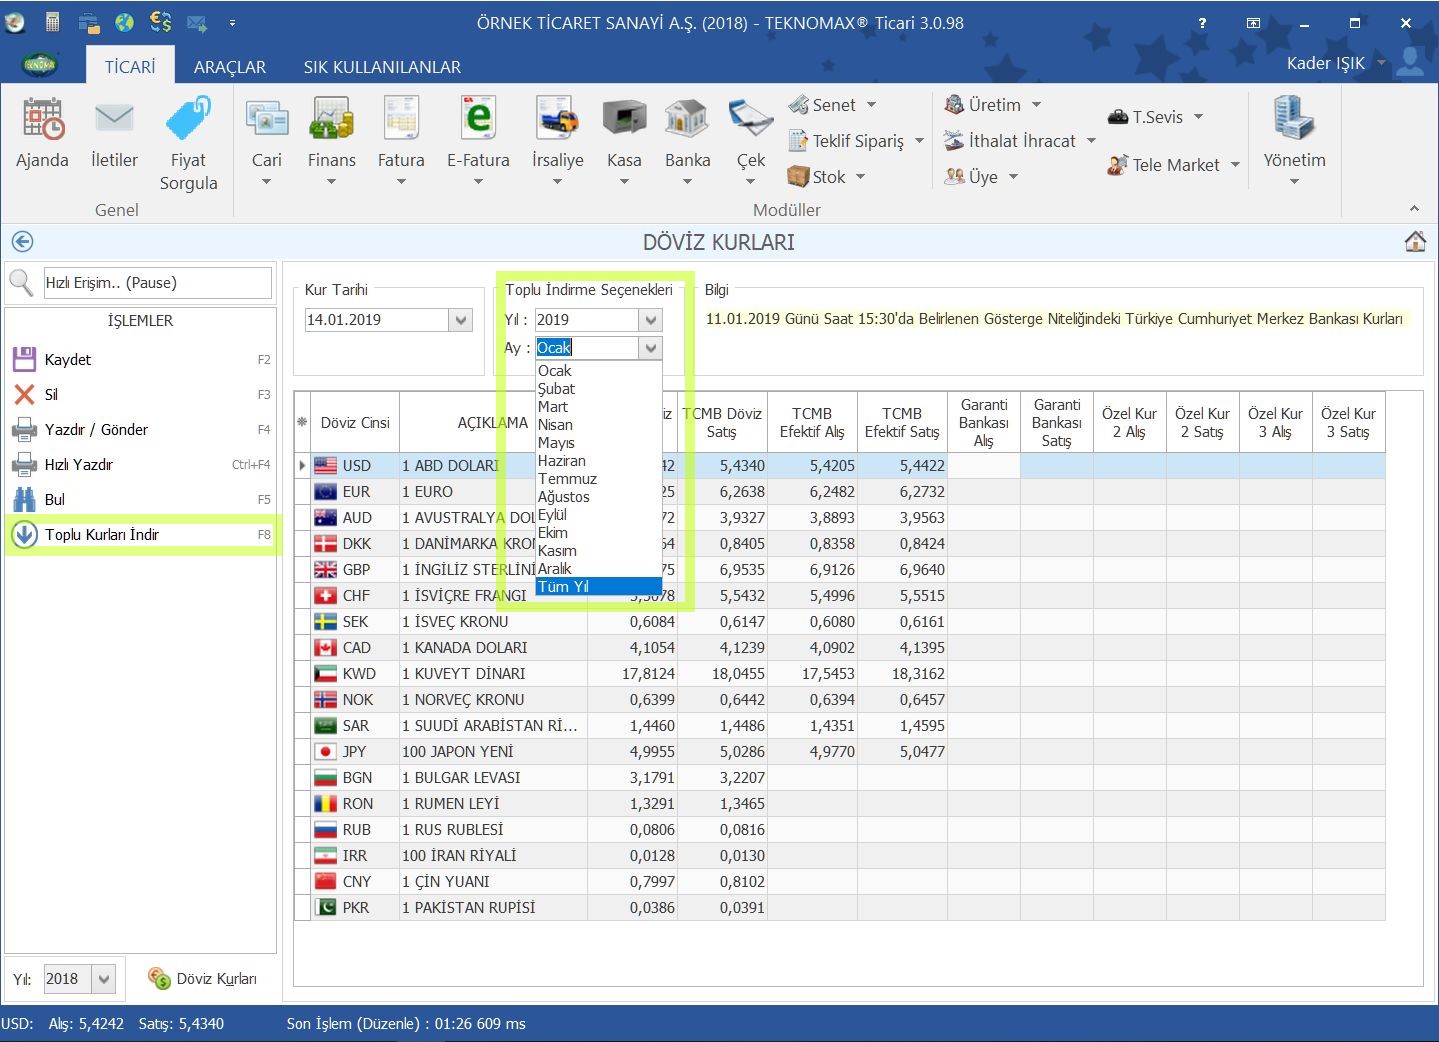Click Toplu Kurları İndir action
1439x1042 pixels.
click(102, 535)
